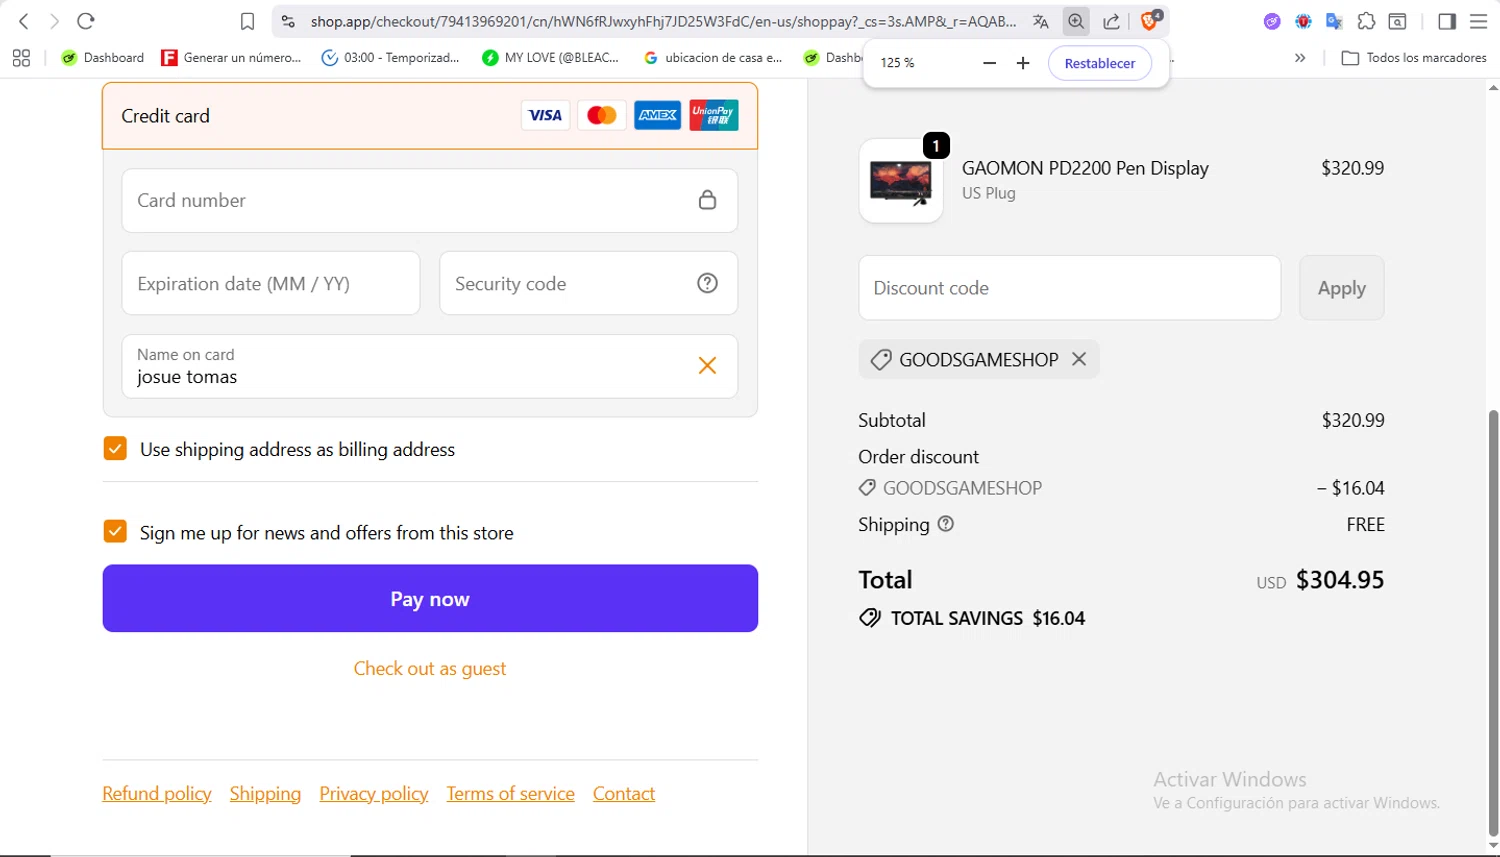
Task: Click the Apply discount button
Action: (x=1341, y=288)
